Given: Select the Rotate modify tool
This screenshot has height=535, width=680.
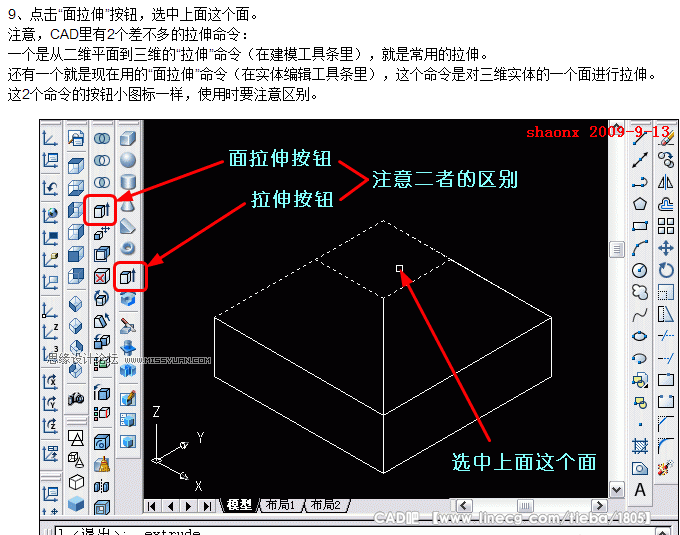Looking at the screenshot, I should pyautogui.click(x=666, y=270).
